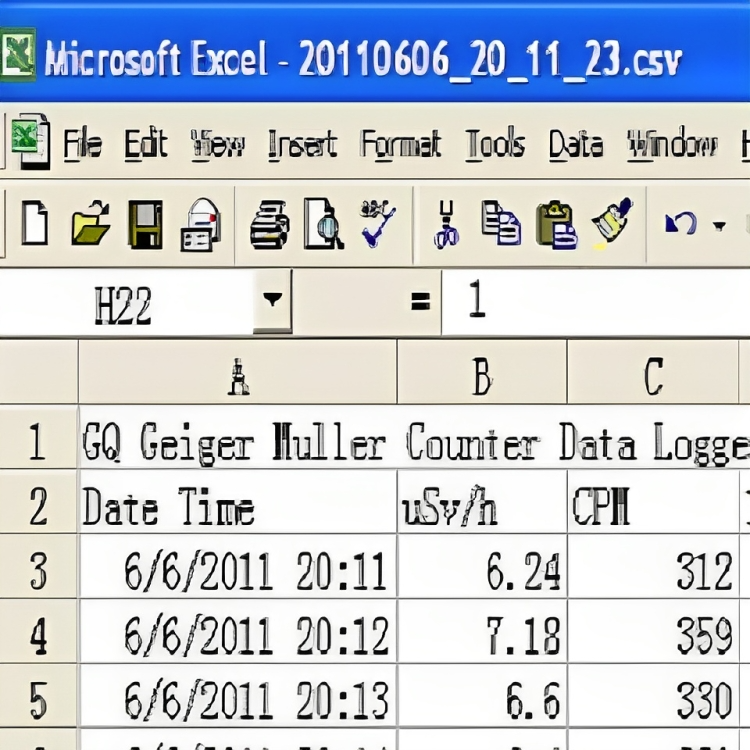This screenshot has width=750, height=750.
Task: Open the Edit menu
Action: pyautogui.click(x=146, y=144)
